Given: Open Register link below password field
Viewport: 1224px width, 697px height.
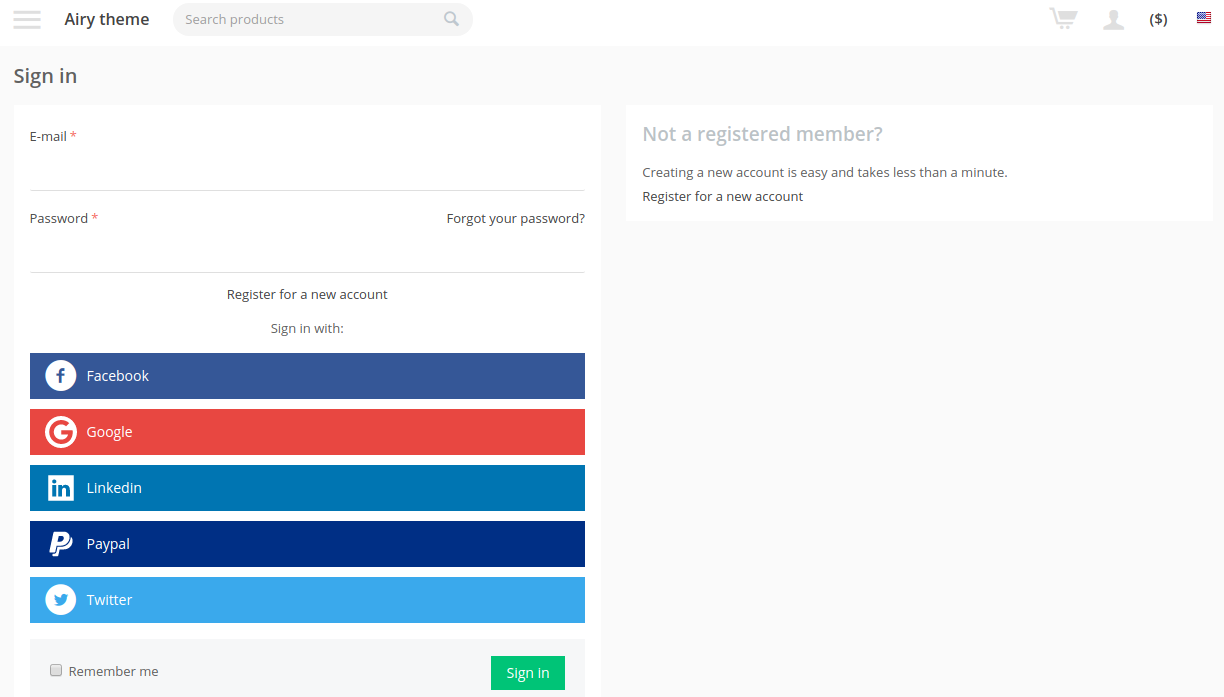Looking at the screenshot, I should tap(307, 294).
